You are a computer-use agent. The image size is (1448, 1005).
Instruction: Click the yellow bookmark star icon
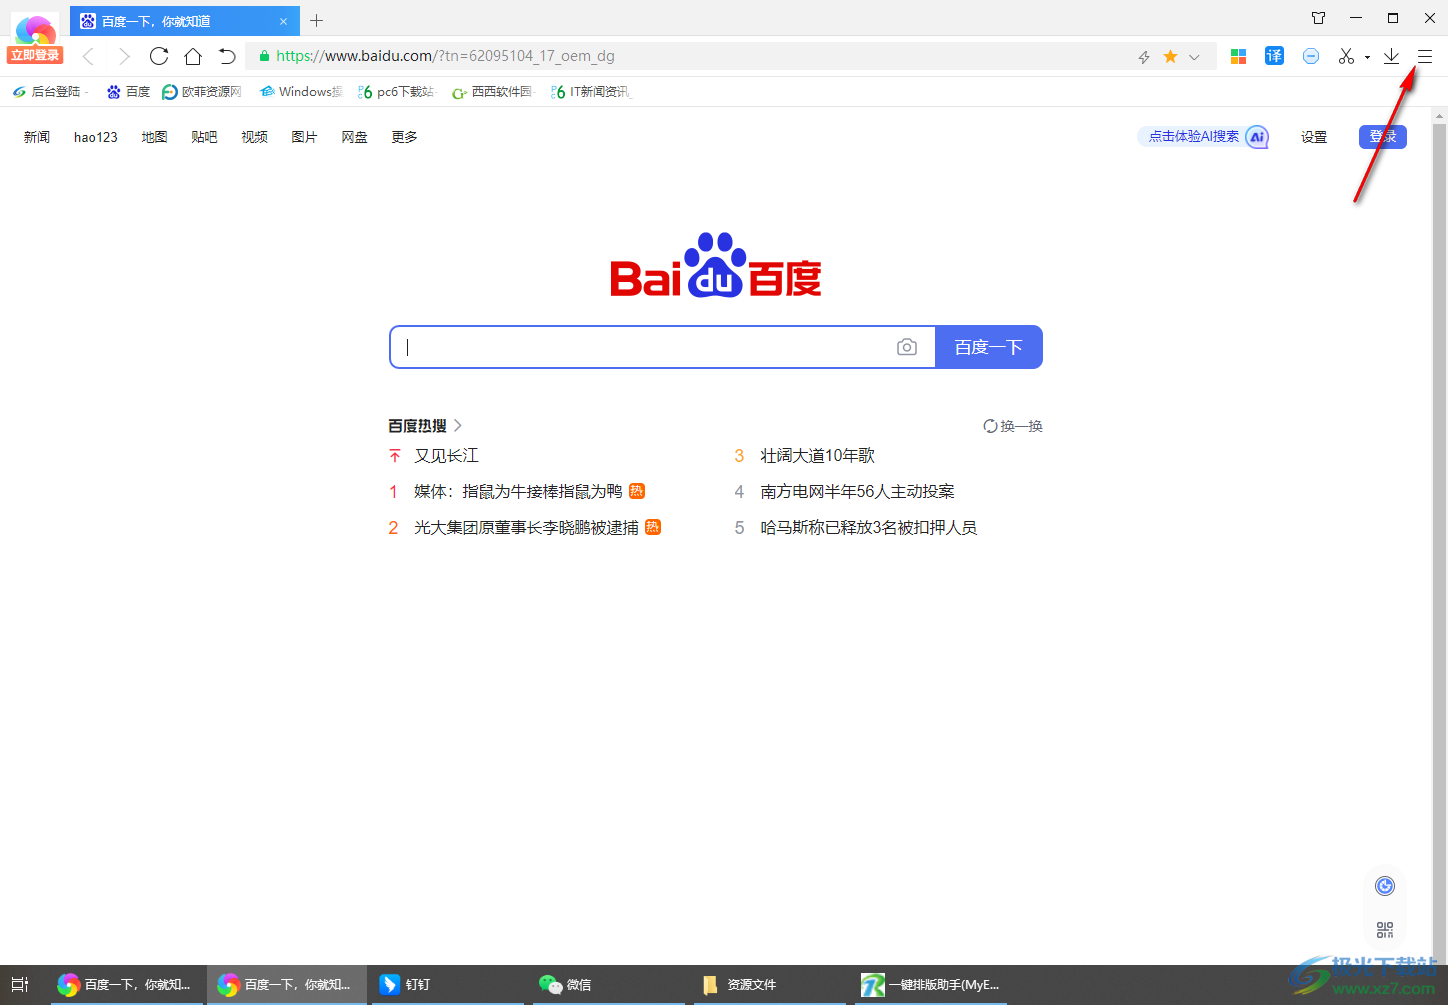tap(1170, 57)
